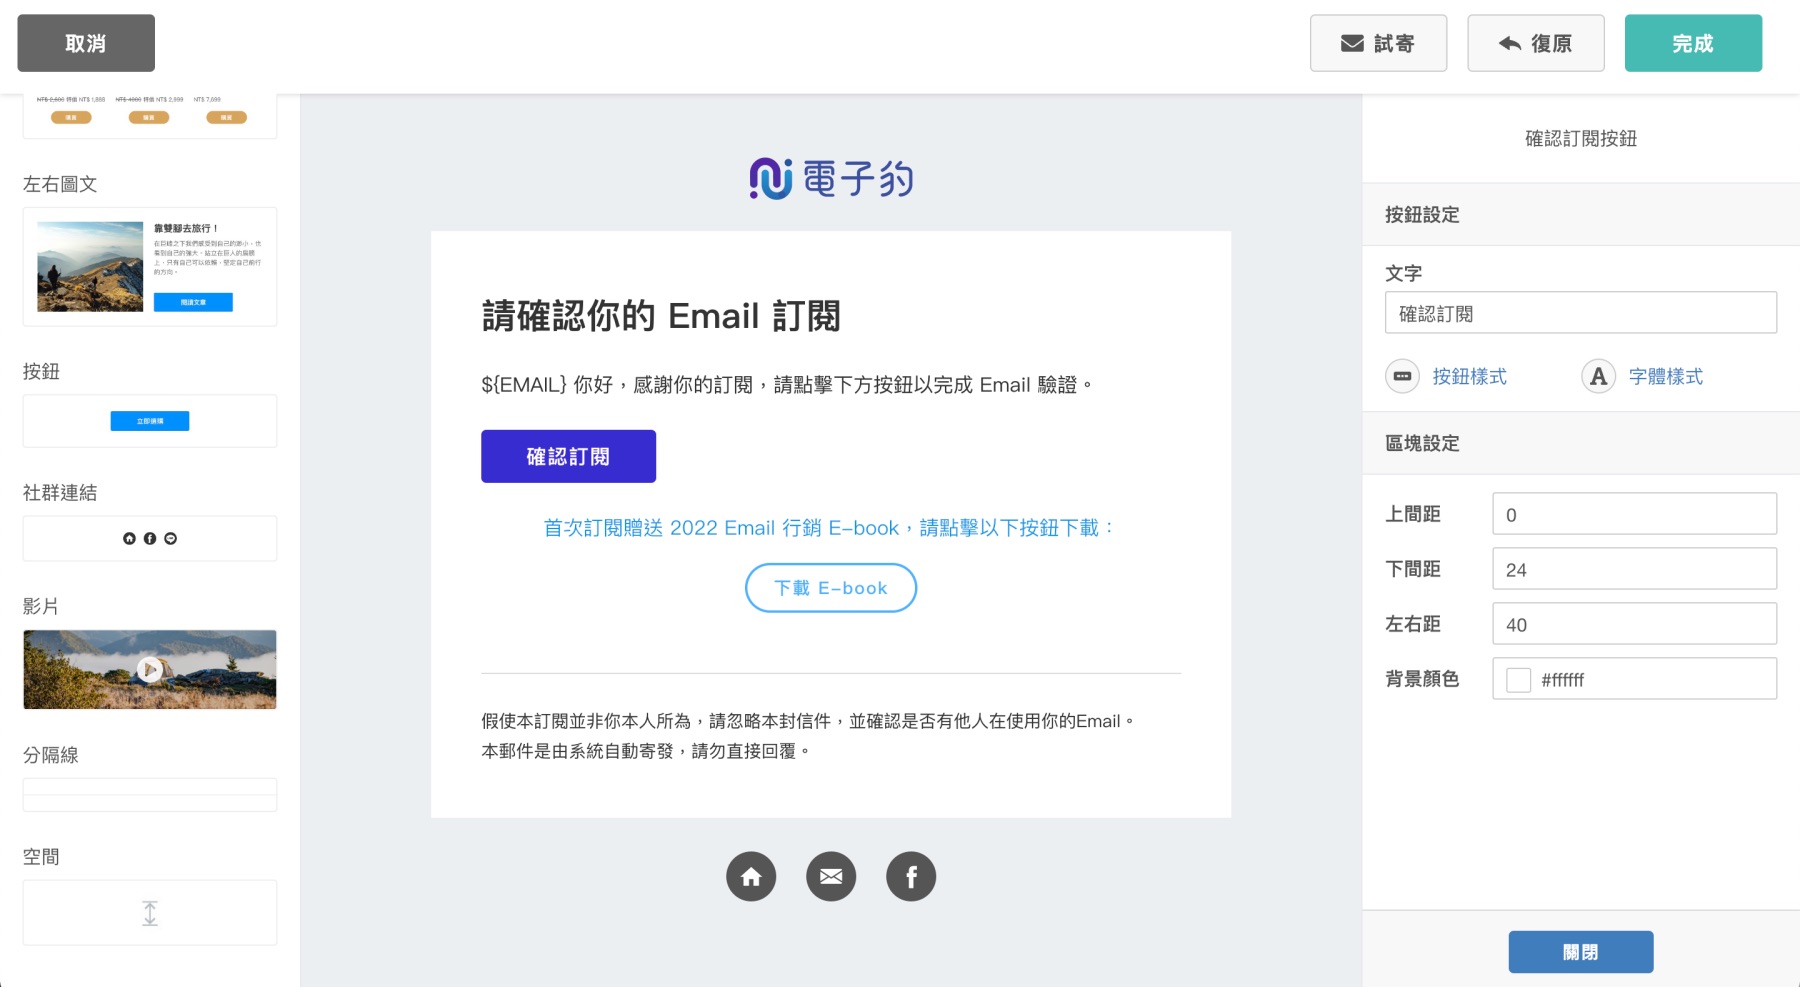Click envelope icon on 試寄 button
The width and height of the screenshot is (1800, 987).
point(1352,43)
